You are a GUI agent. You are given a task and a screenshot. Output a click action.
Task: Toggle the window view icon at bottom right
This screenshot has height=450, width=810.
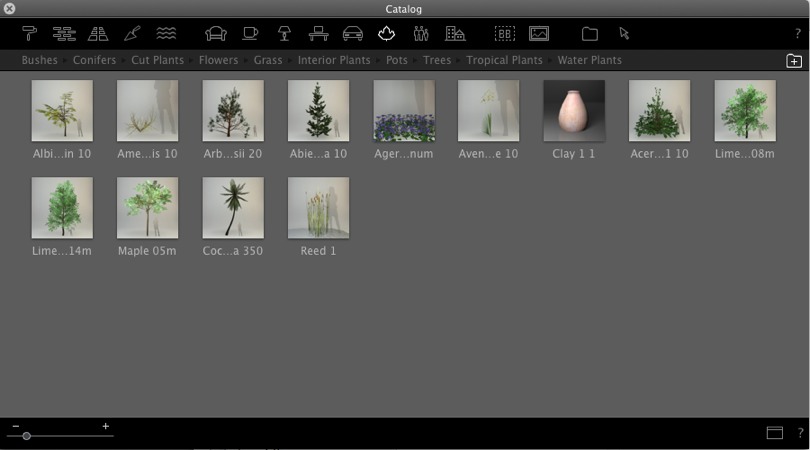click(774, 432)
